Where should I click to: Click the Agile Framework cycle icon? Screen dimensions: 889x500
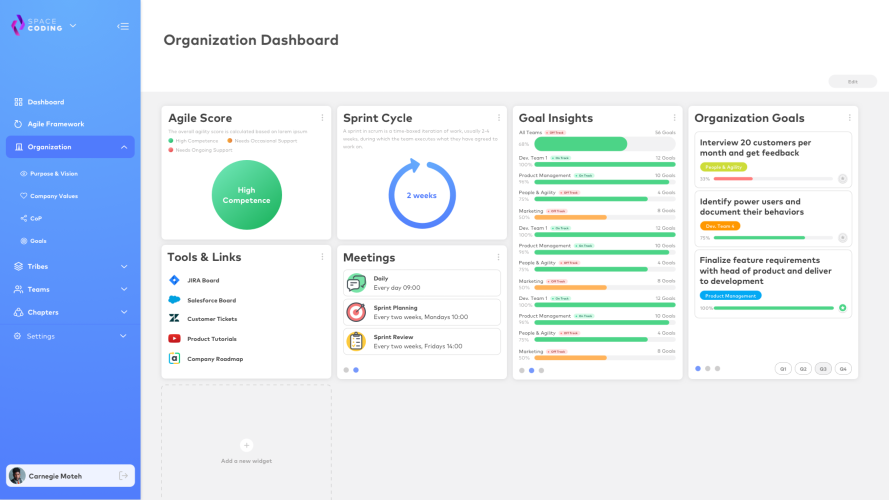[x=18, y=124]
